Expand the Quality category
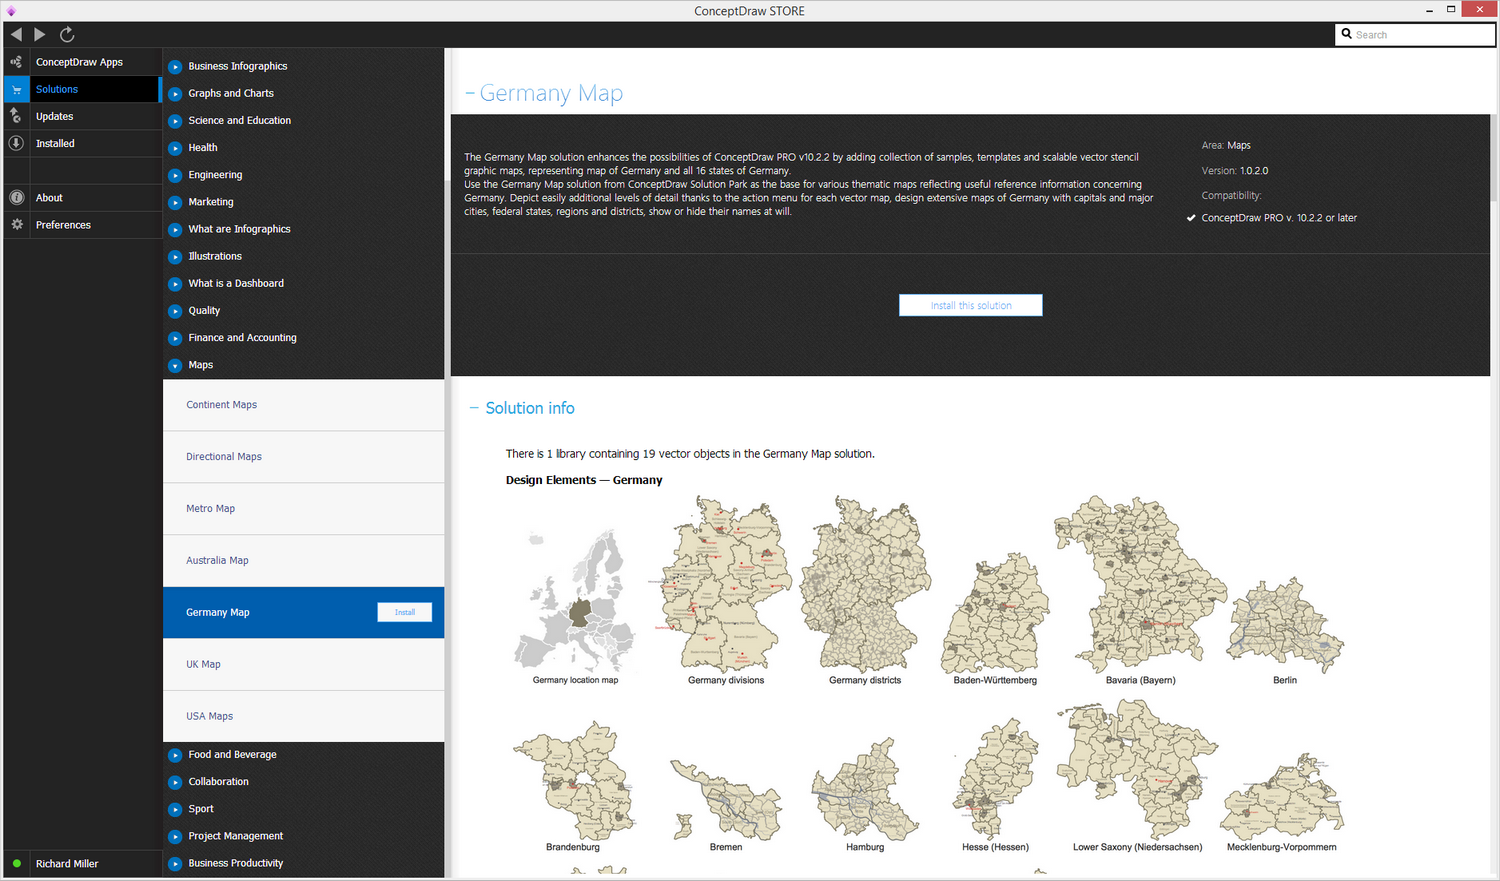 175,311
